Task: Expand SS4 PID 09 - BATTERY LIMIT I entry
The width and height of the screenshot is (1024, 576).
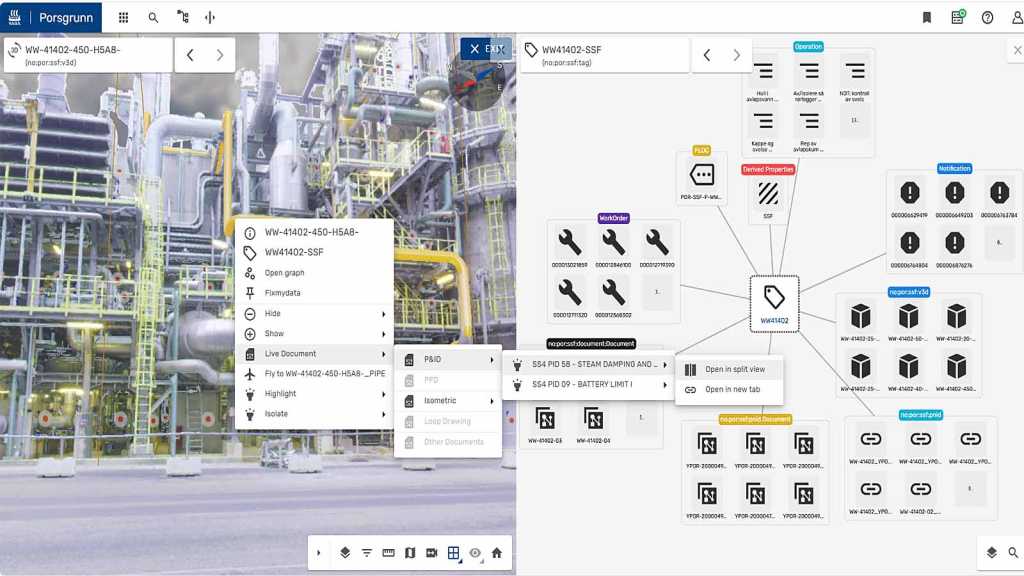Action: [588, 385]
